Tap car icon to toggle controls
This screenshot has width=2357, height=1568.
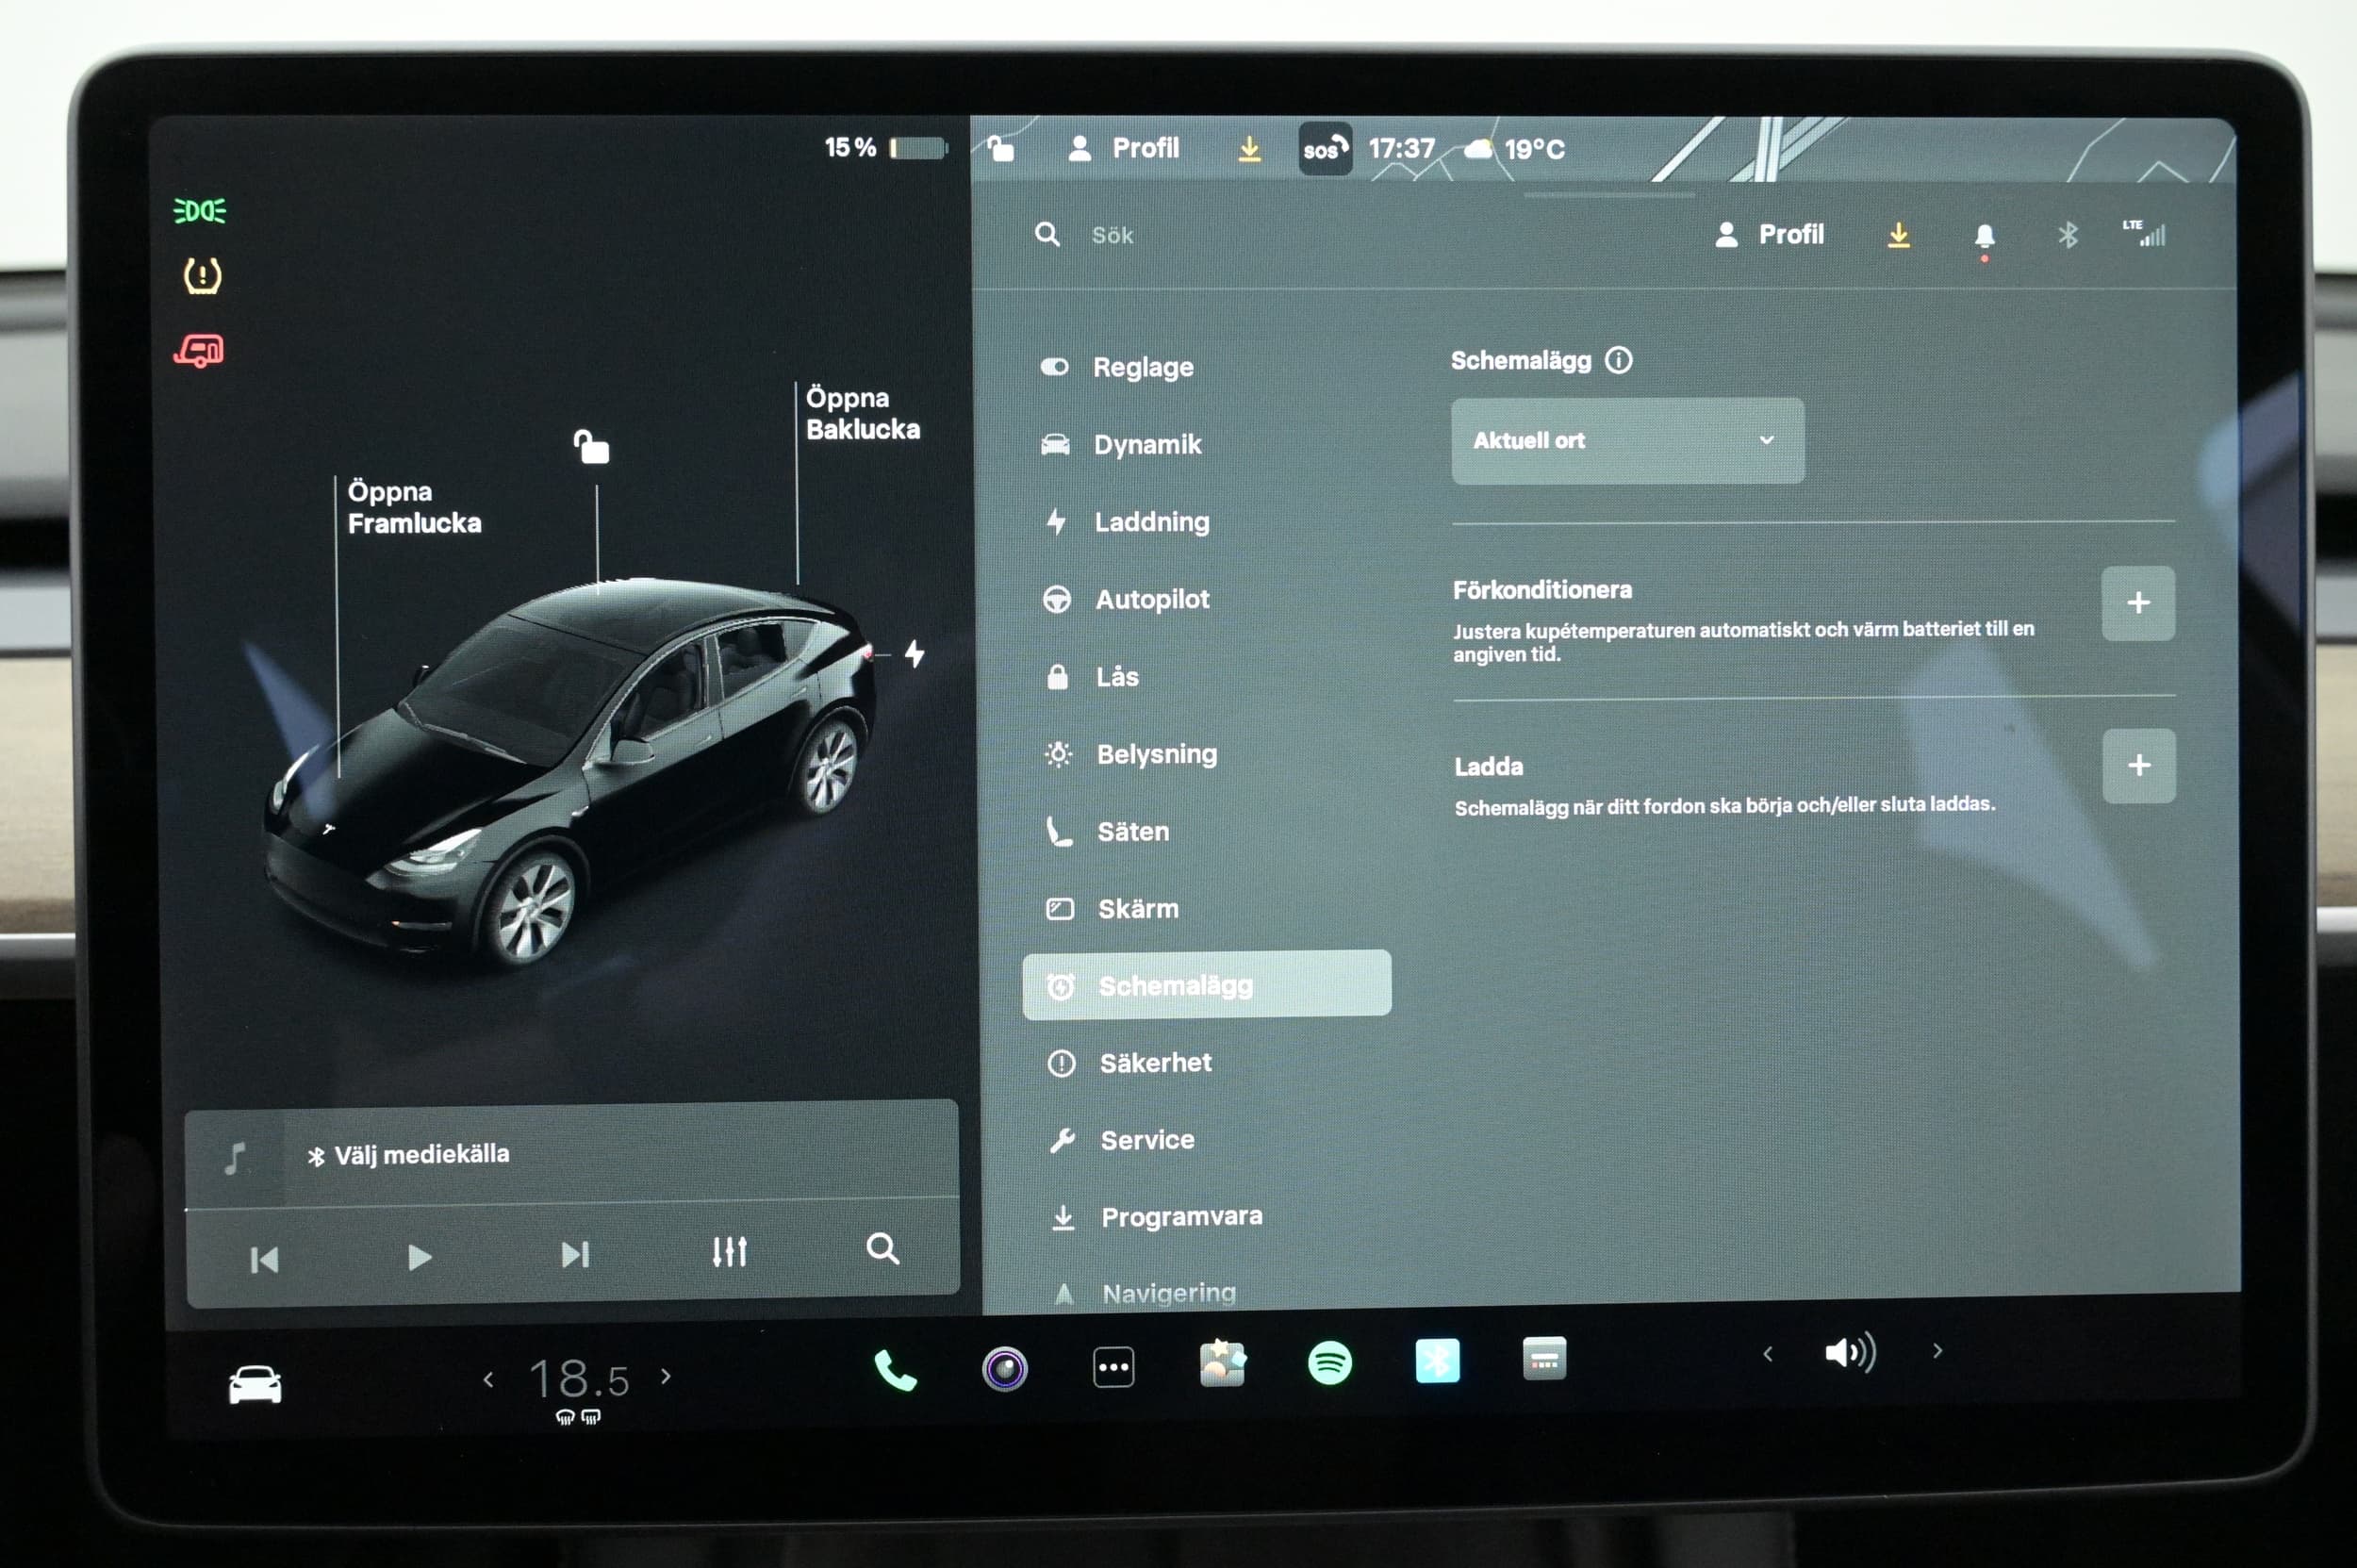coord(255,1384)
